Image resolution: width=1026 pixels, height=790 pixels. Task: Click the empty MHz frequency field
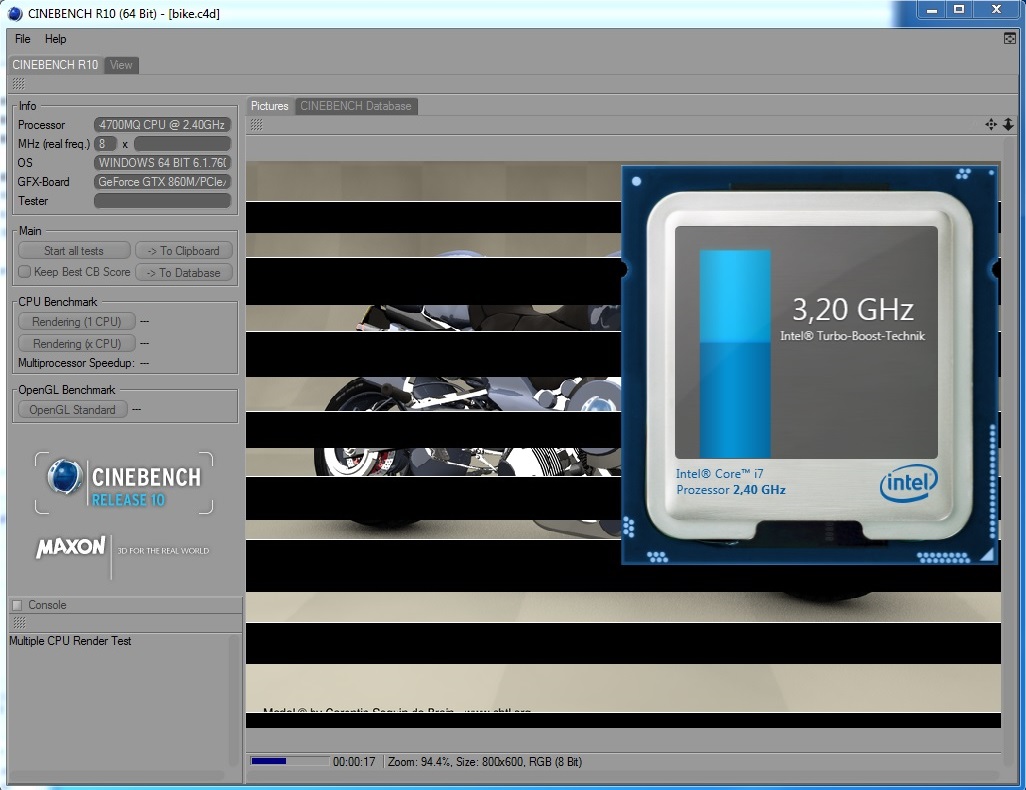[183, 143]
